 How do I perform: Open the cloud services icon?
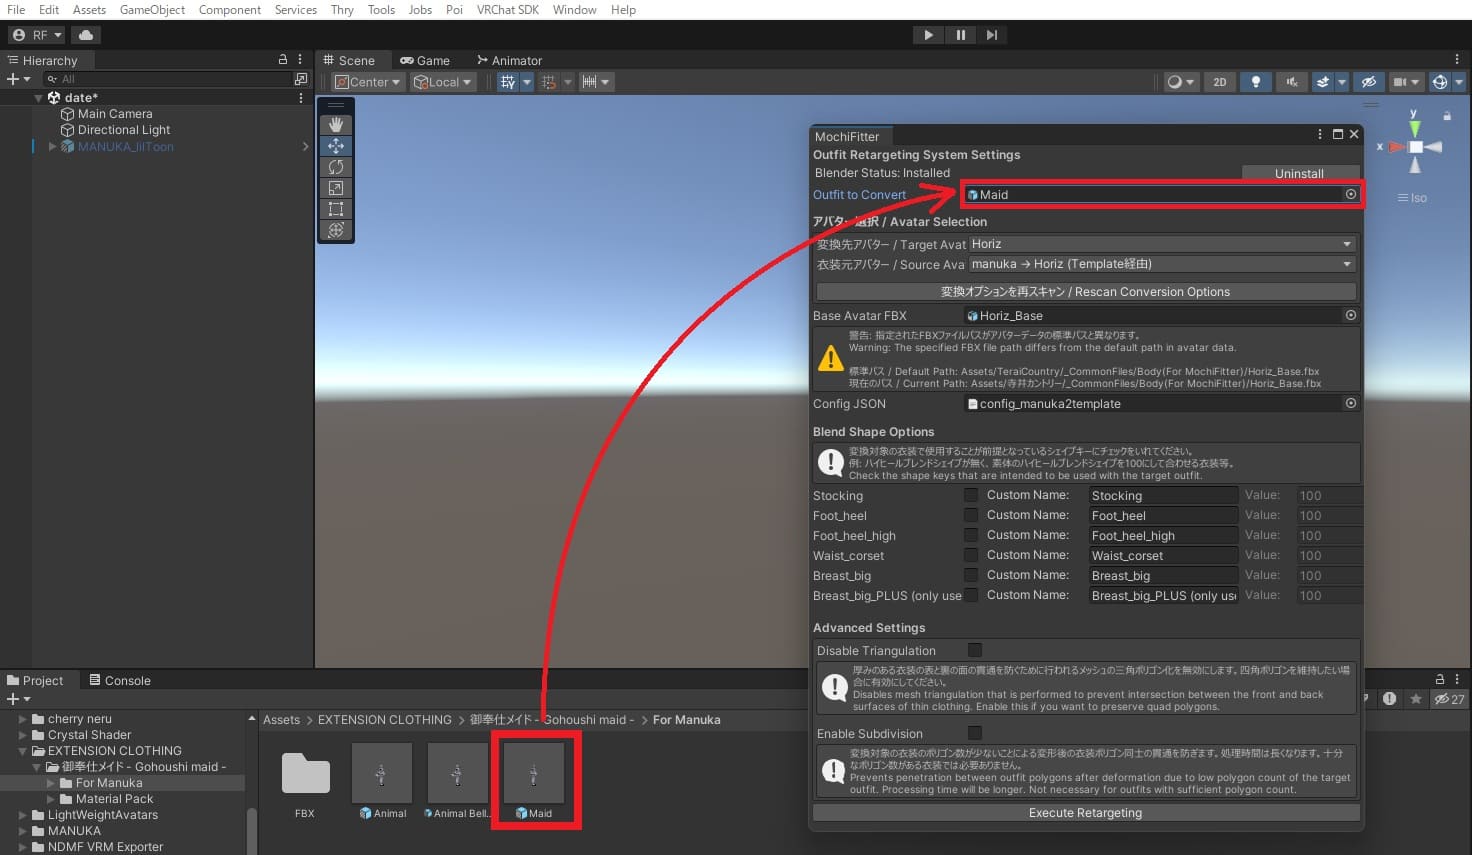pyautogui.click(x=86, y=35)
